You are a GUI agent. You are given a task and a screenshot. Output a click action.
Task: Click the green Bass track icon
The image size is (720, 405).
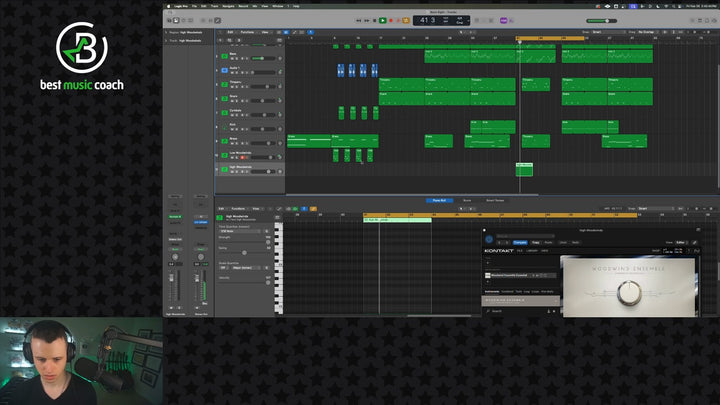225,56
